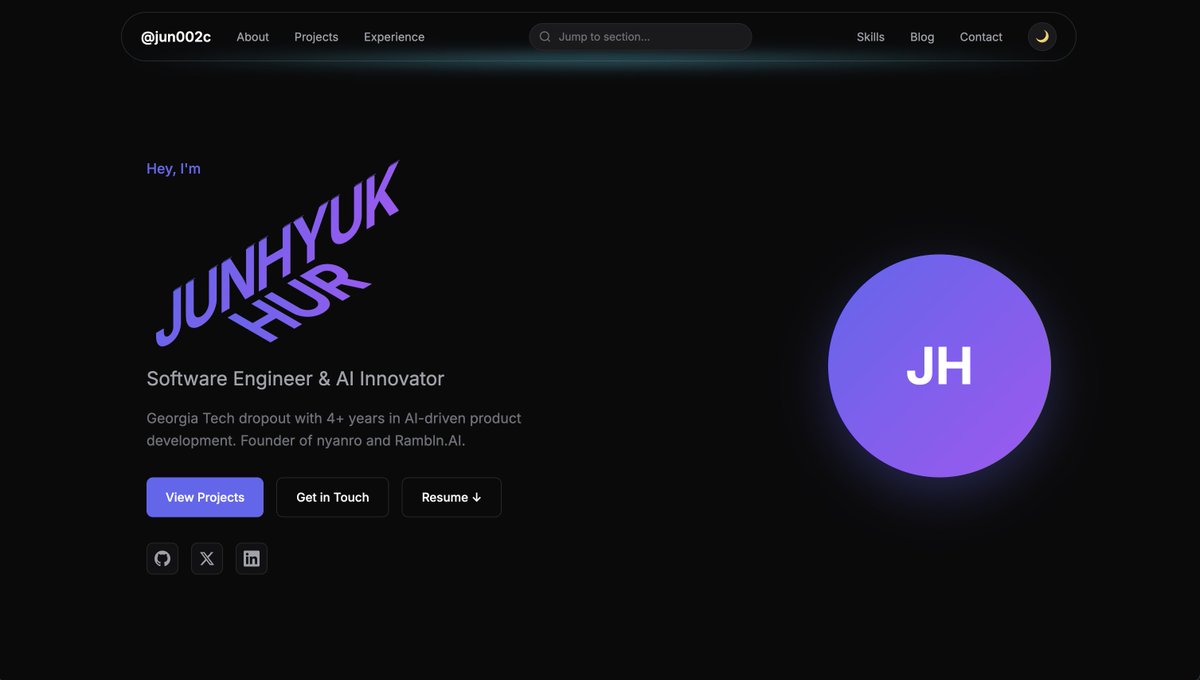This screenshot has height=680, width=1200.
Task: Open the X (Twitter) profile icon
Action: [x=207, y=558]
